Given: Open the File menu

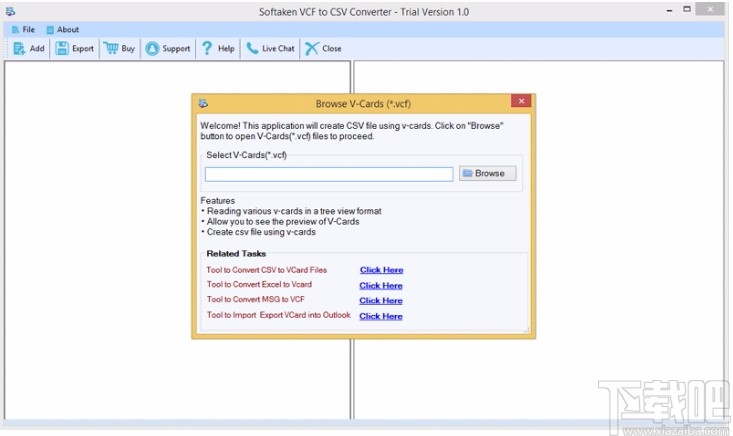Looking at the screenshot, I should point(23,29).
